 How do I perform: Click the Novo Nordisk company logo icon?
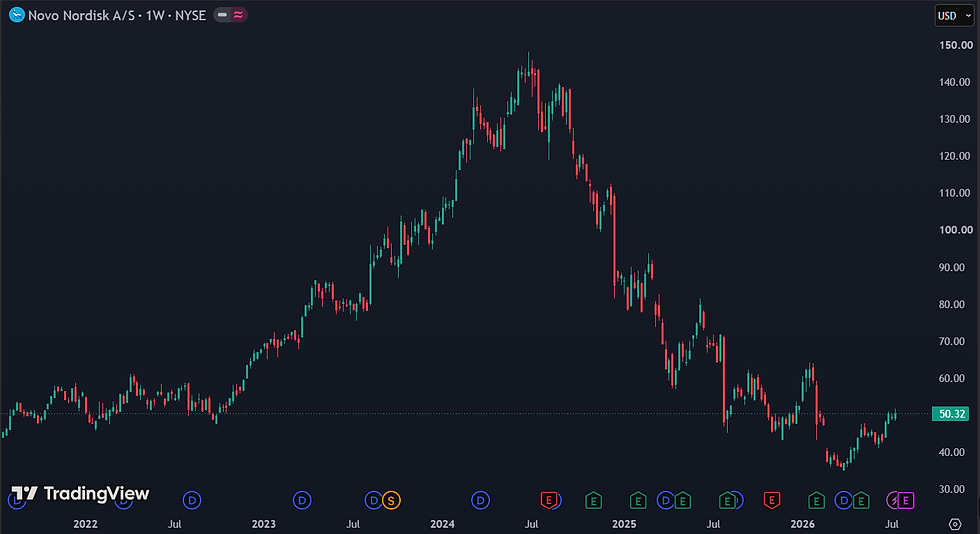point(17,15)
